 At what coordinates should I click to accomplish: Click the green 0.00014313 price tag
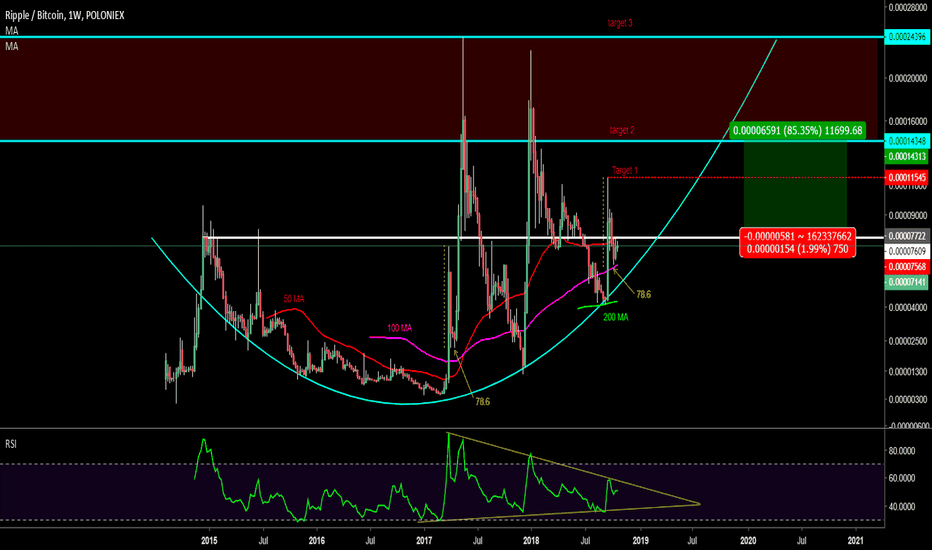click(x=906, y=156)
